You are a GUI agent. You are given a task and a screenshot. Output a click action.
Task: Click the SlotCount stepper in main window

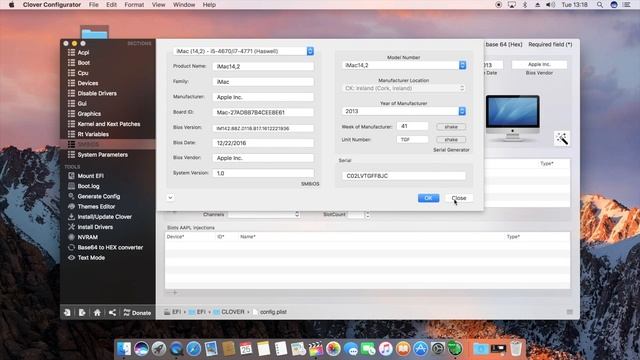[x=368, y=214]
